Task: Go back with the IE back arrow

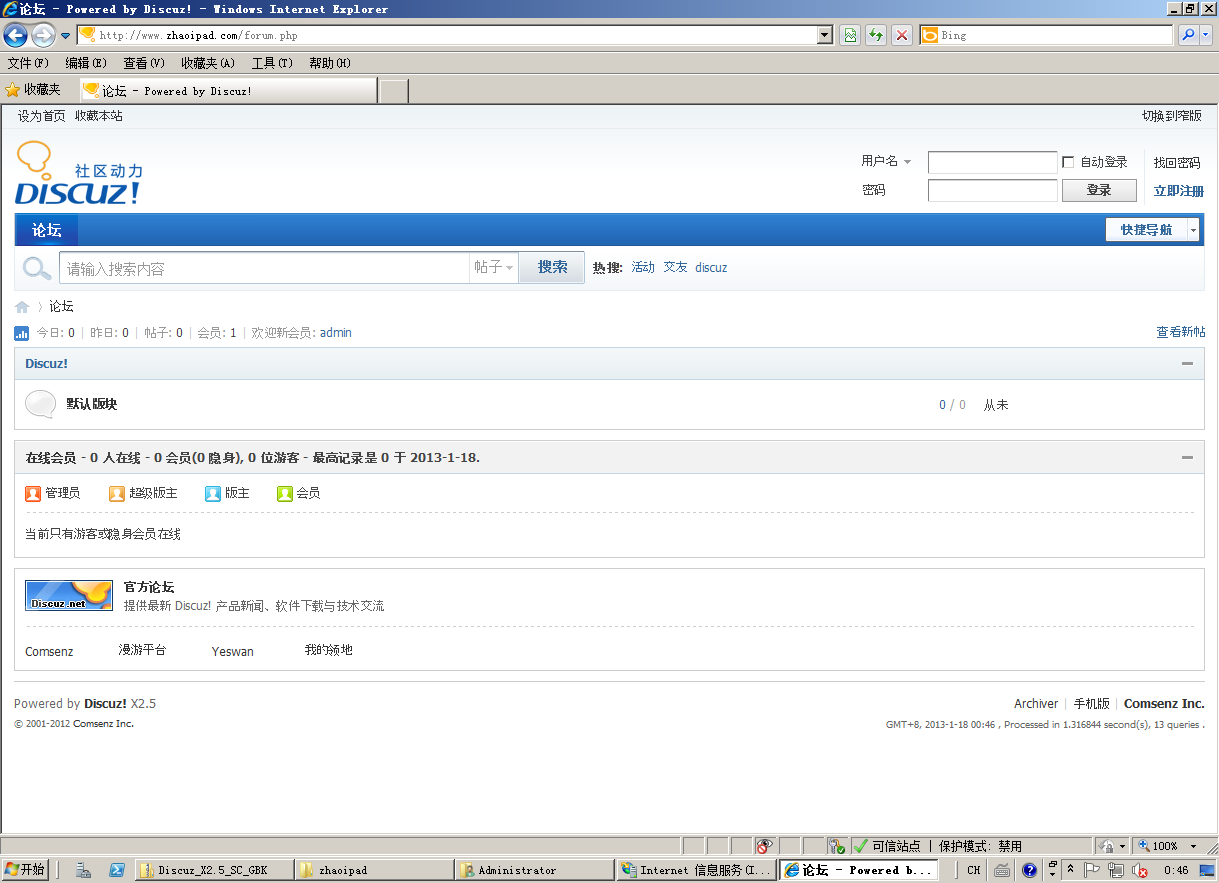Action: (x=15, y=35)
